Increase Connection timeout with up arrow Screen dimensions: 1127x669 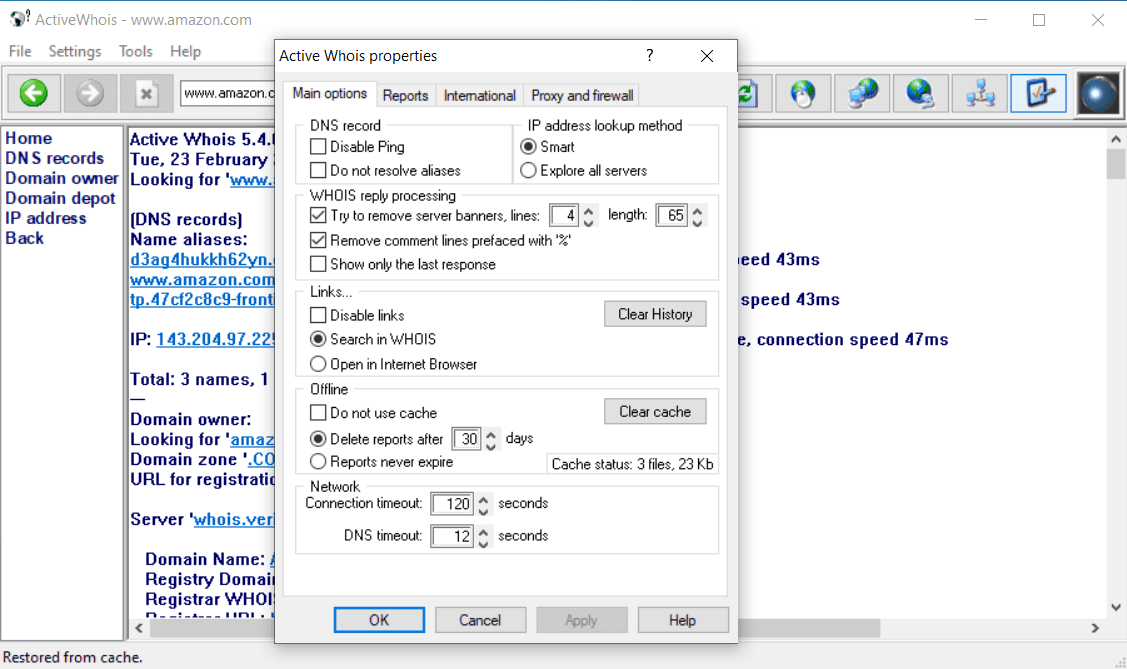tap(484, 499)
